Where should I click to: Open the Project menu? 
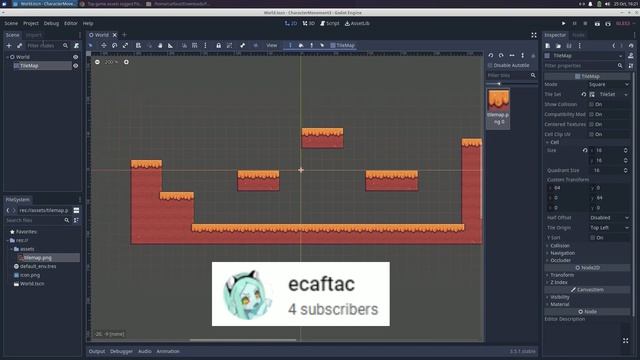point(31,24)
